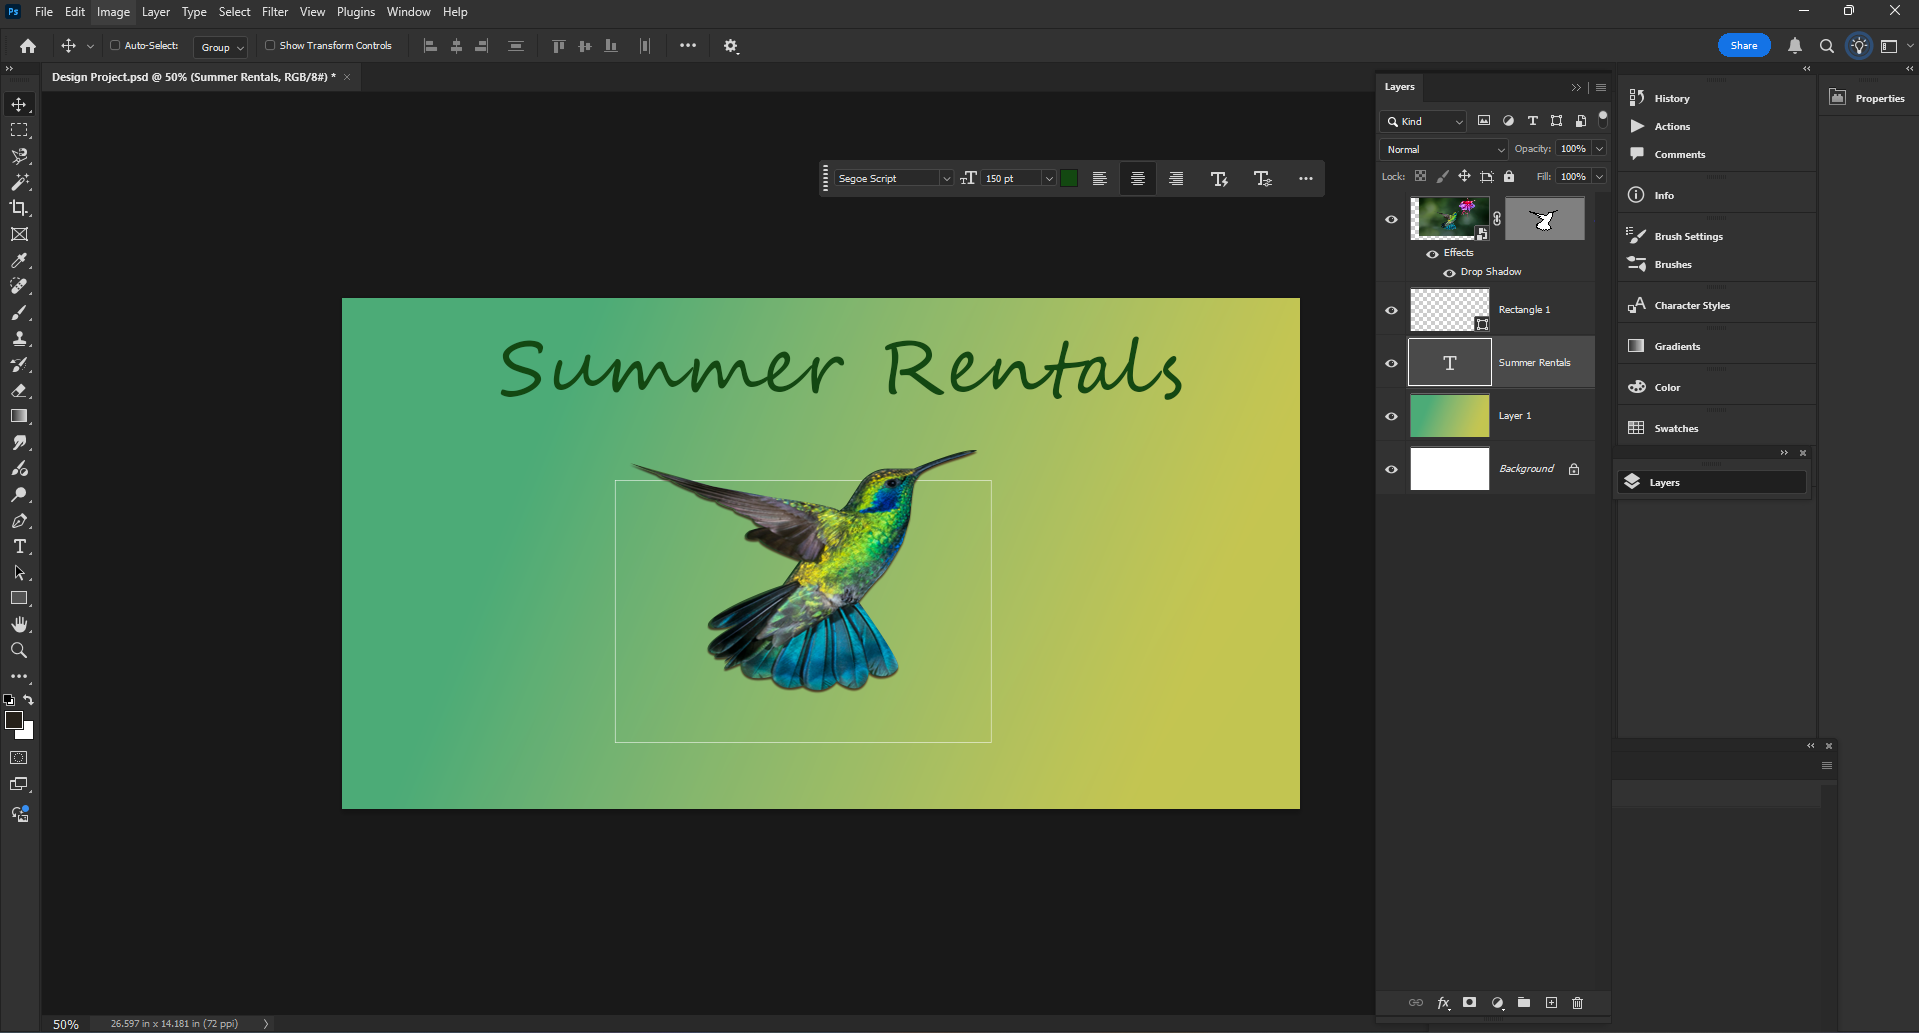
Task: Select the Horizontal Type tool
Action: (x=19, y=547)
